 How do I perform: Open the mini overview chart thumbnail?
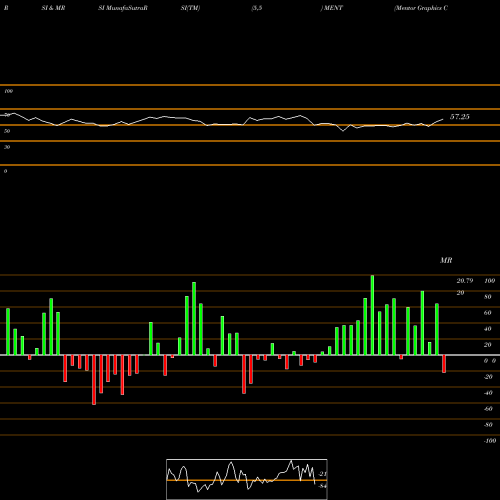tap(247, 479)
